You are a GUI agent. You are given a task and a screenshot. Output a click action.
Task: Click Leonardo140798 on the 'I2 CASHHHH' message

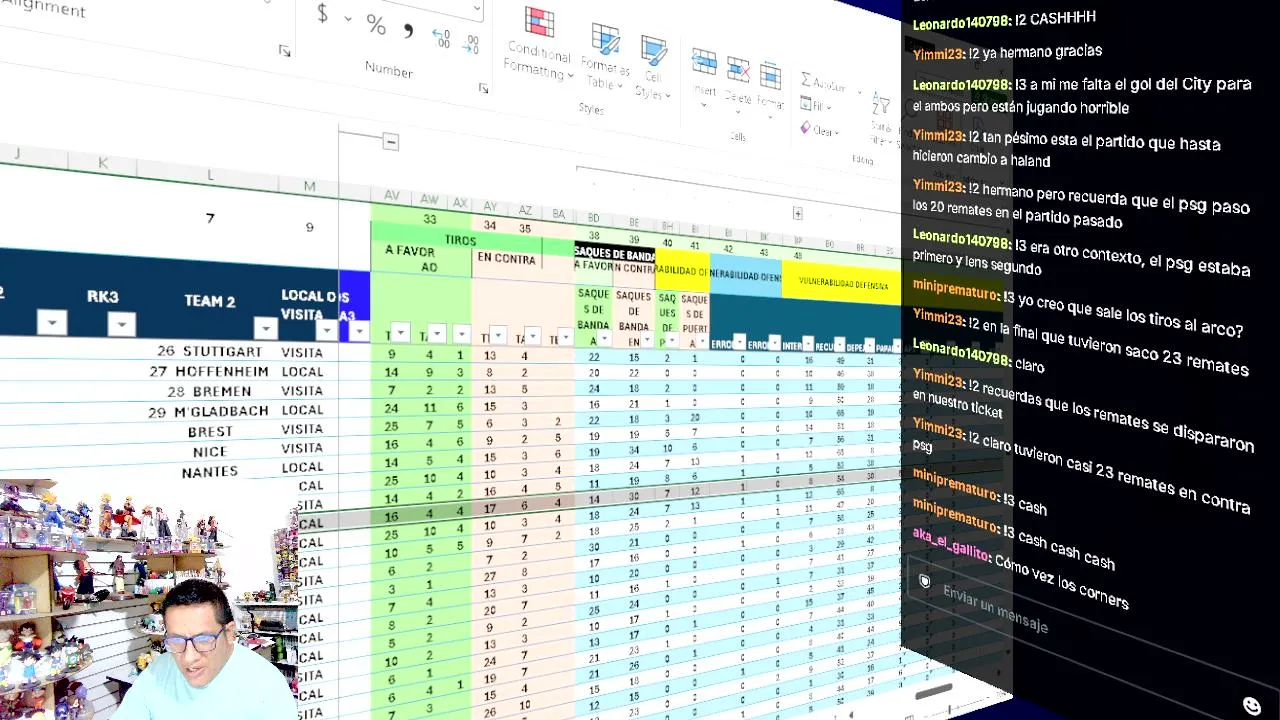pyautogui.click(x=961, y=21)
